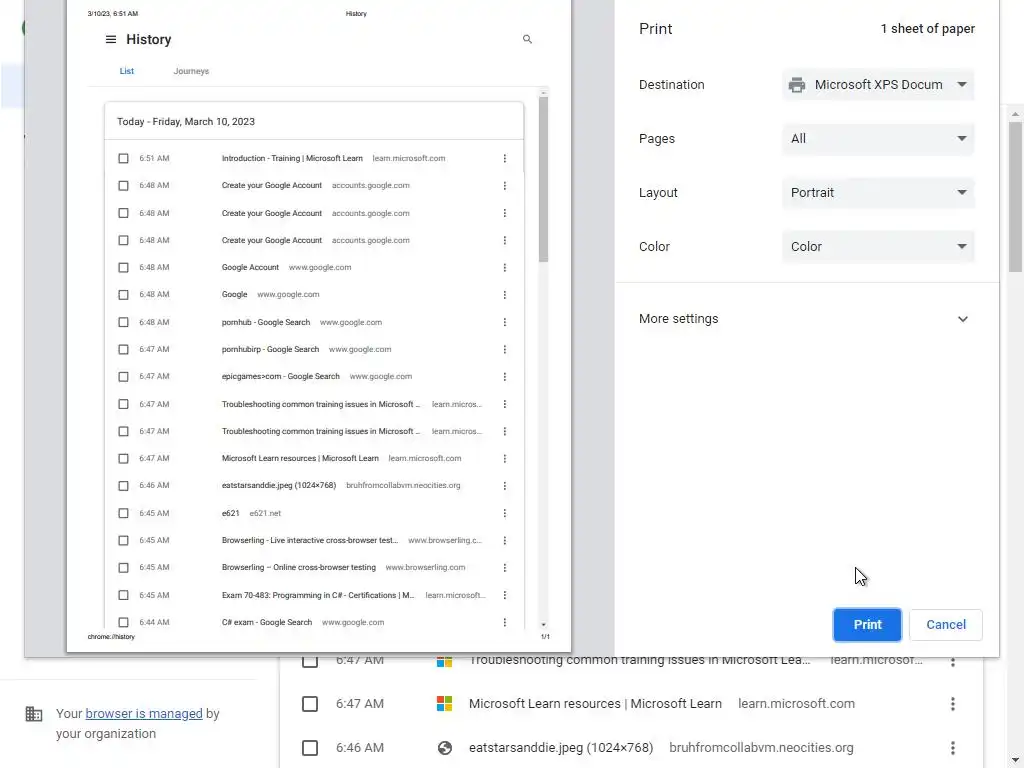Click the blue Print button
The width and height of the screenshot is (1024, 768).
tap(867, 624)
